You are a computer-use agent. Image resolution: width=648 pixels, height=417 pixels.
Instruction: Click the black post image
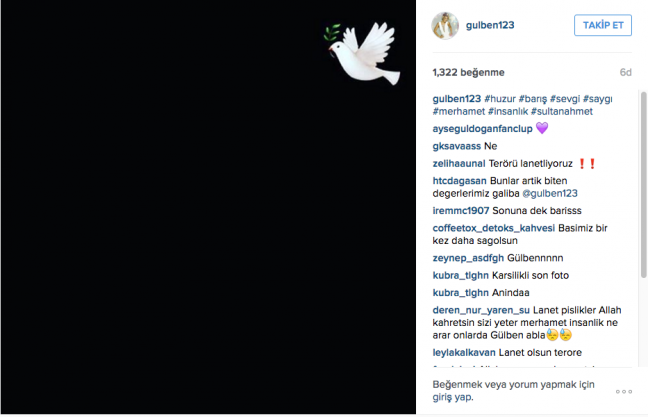pos(208,207)
